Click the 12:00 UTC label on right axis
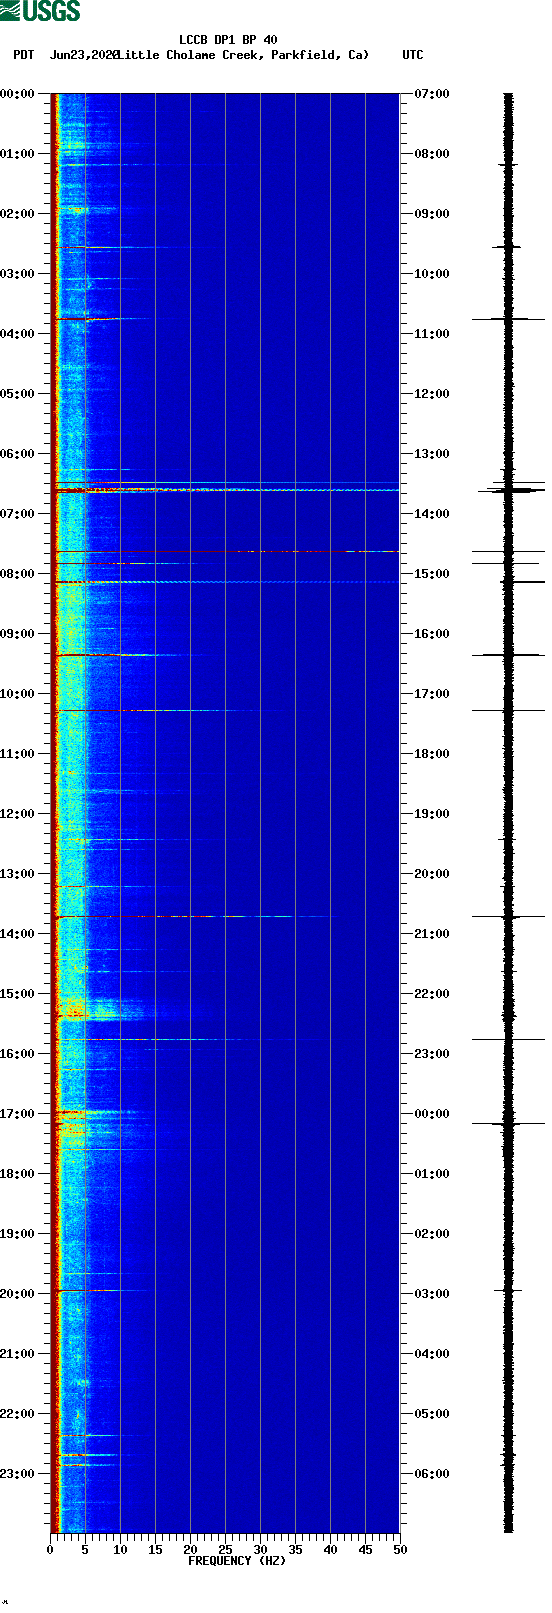The height and width of the screenshot is (1613, 552). pyautogui.click(x=432, y=394)
